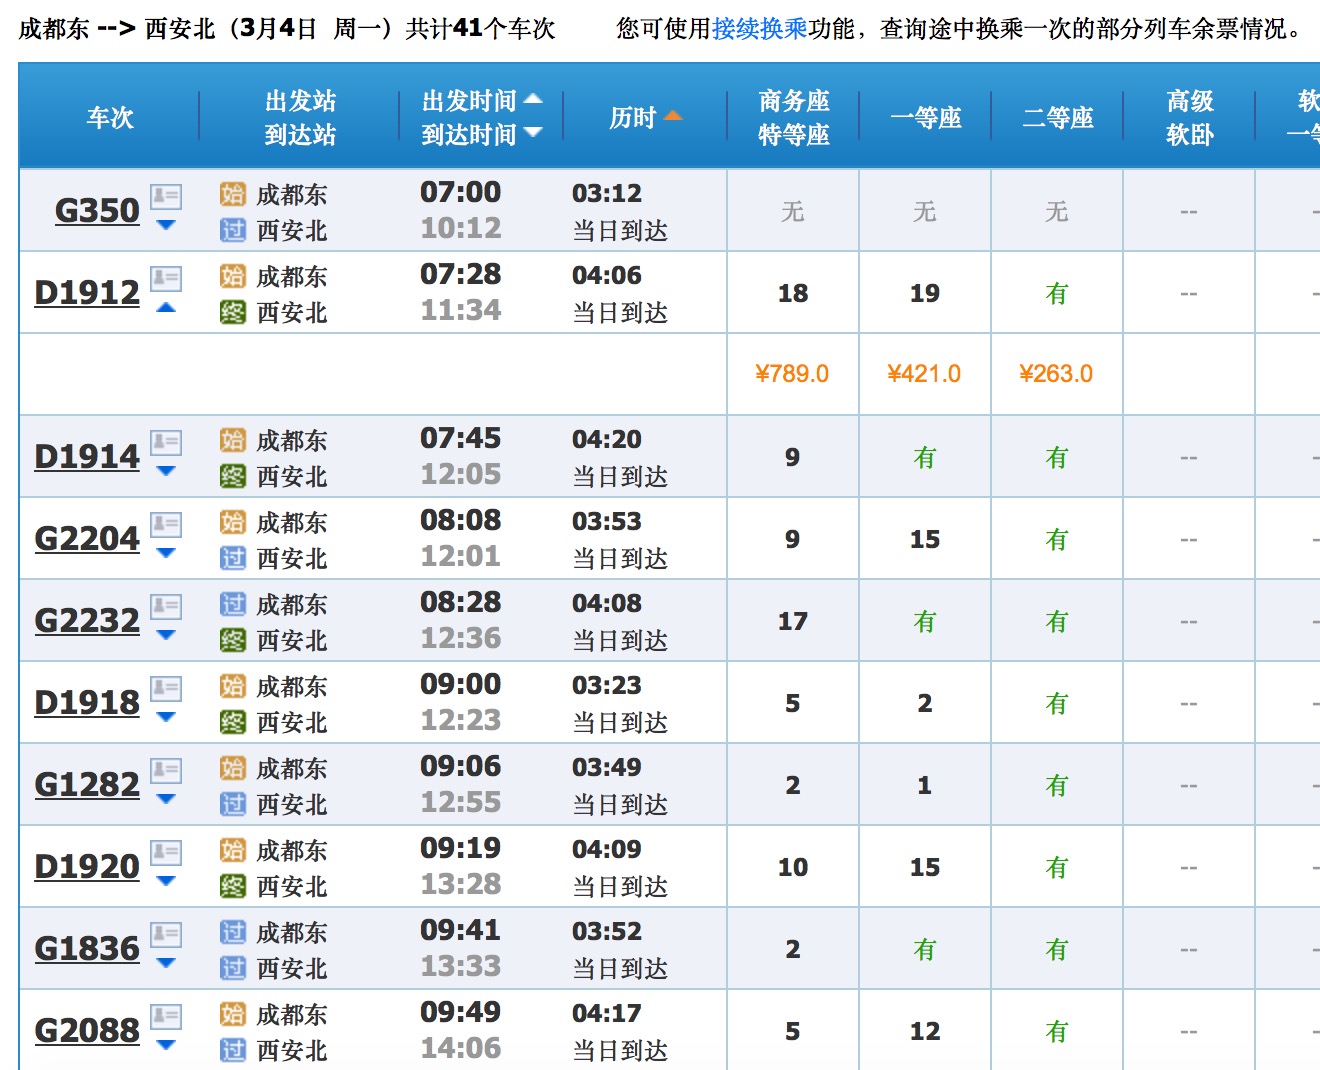Expand price details for train G2204

click(x=166, y=553)
